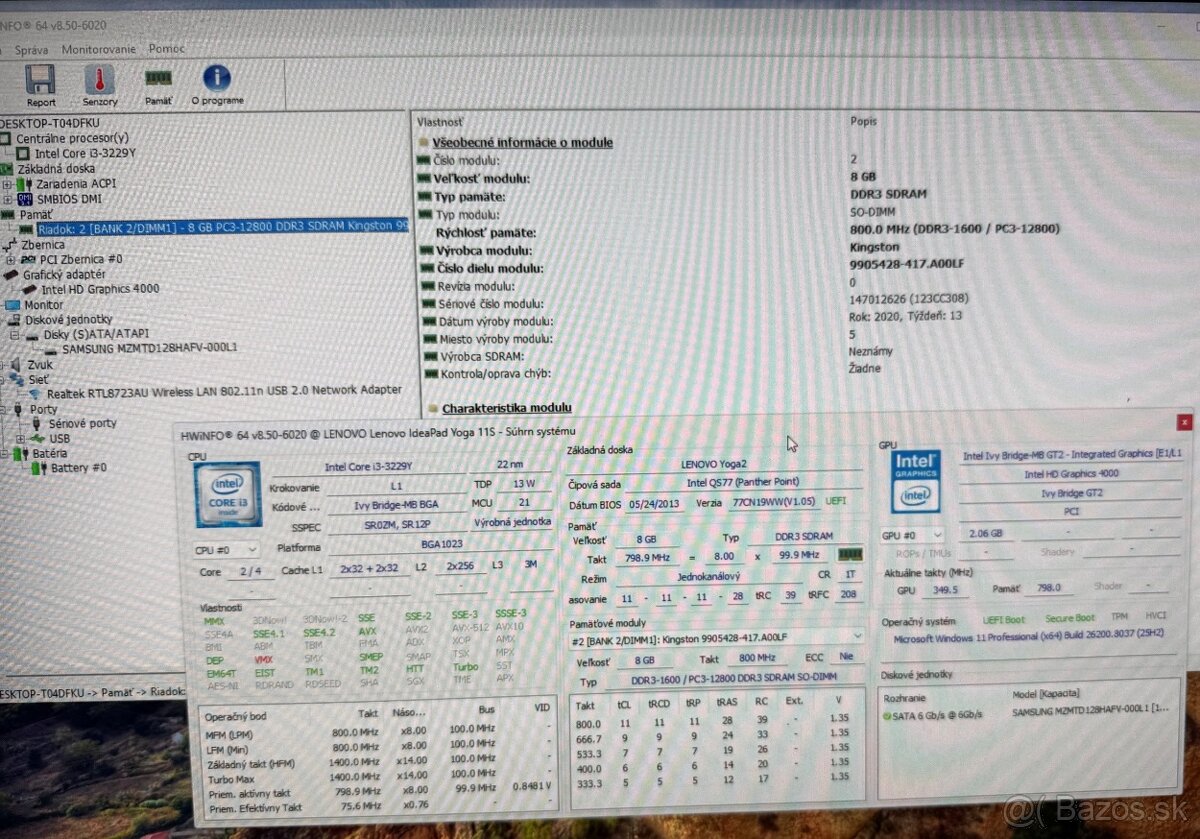This screenshot has width=1200, height=839.
Task: Select Intel Core i3-3229Y tree item
Action: tap(85, 153)
